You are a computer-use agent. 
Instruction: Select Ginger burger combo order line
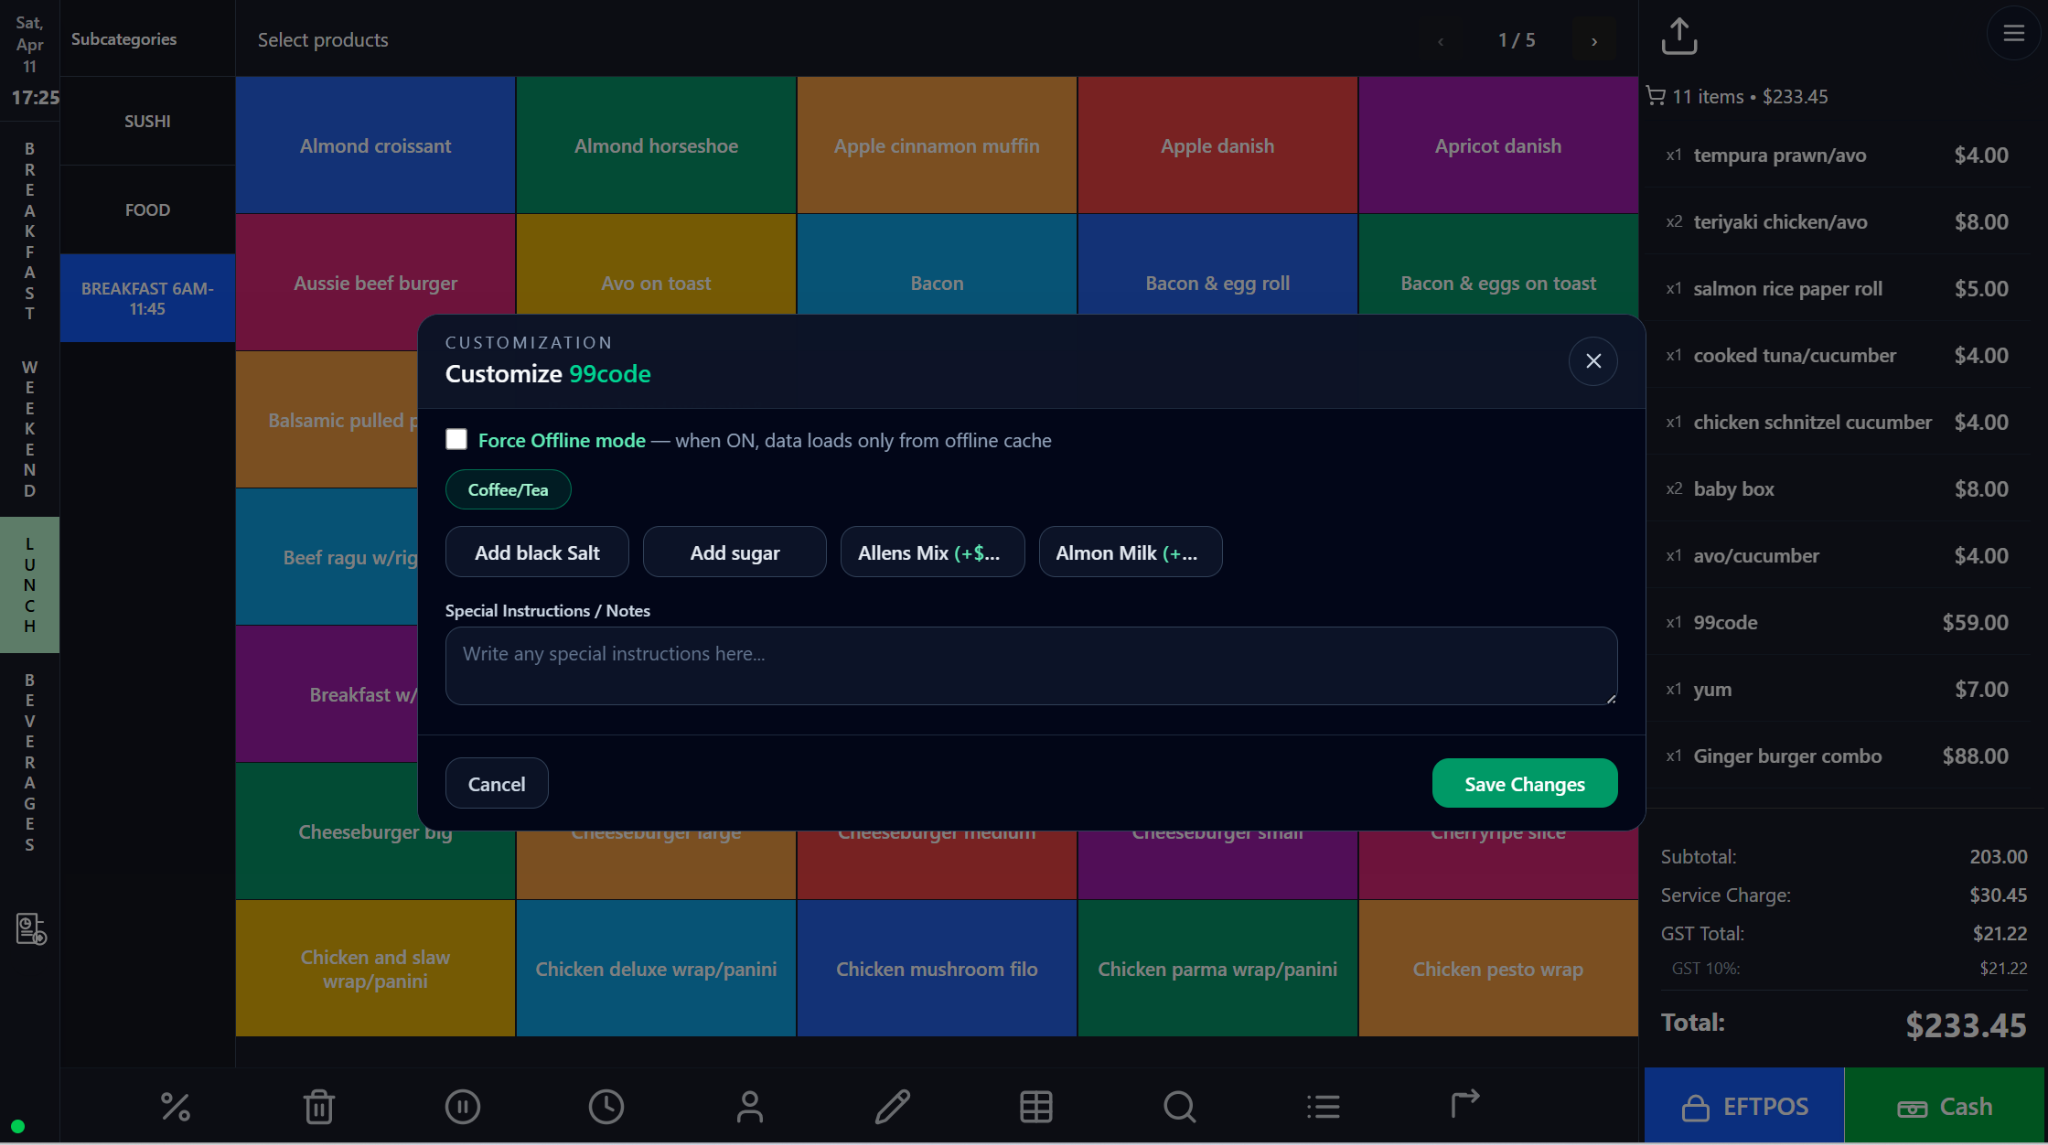[x=1837, y=756]
